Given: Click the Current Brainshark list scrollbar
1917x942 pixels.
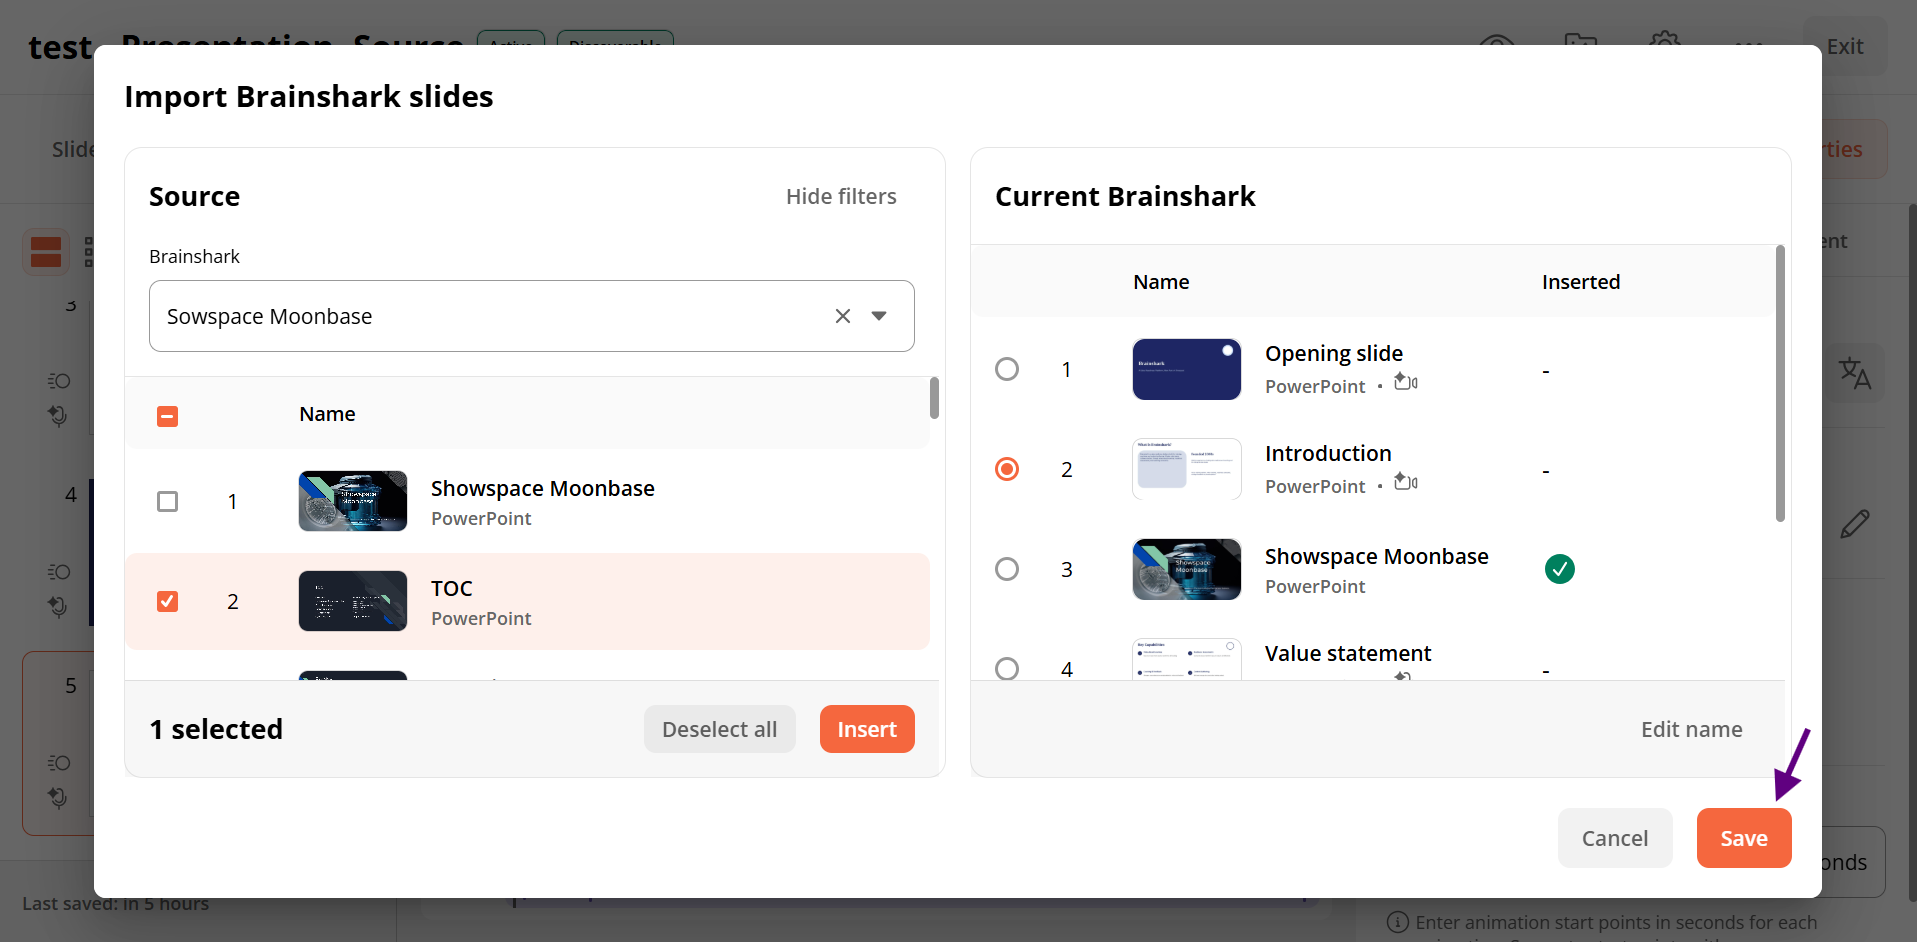Looking at the screenshot, I should pos(1780,383).
